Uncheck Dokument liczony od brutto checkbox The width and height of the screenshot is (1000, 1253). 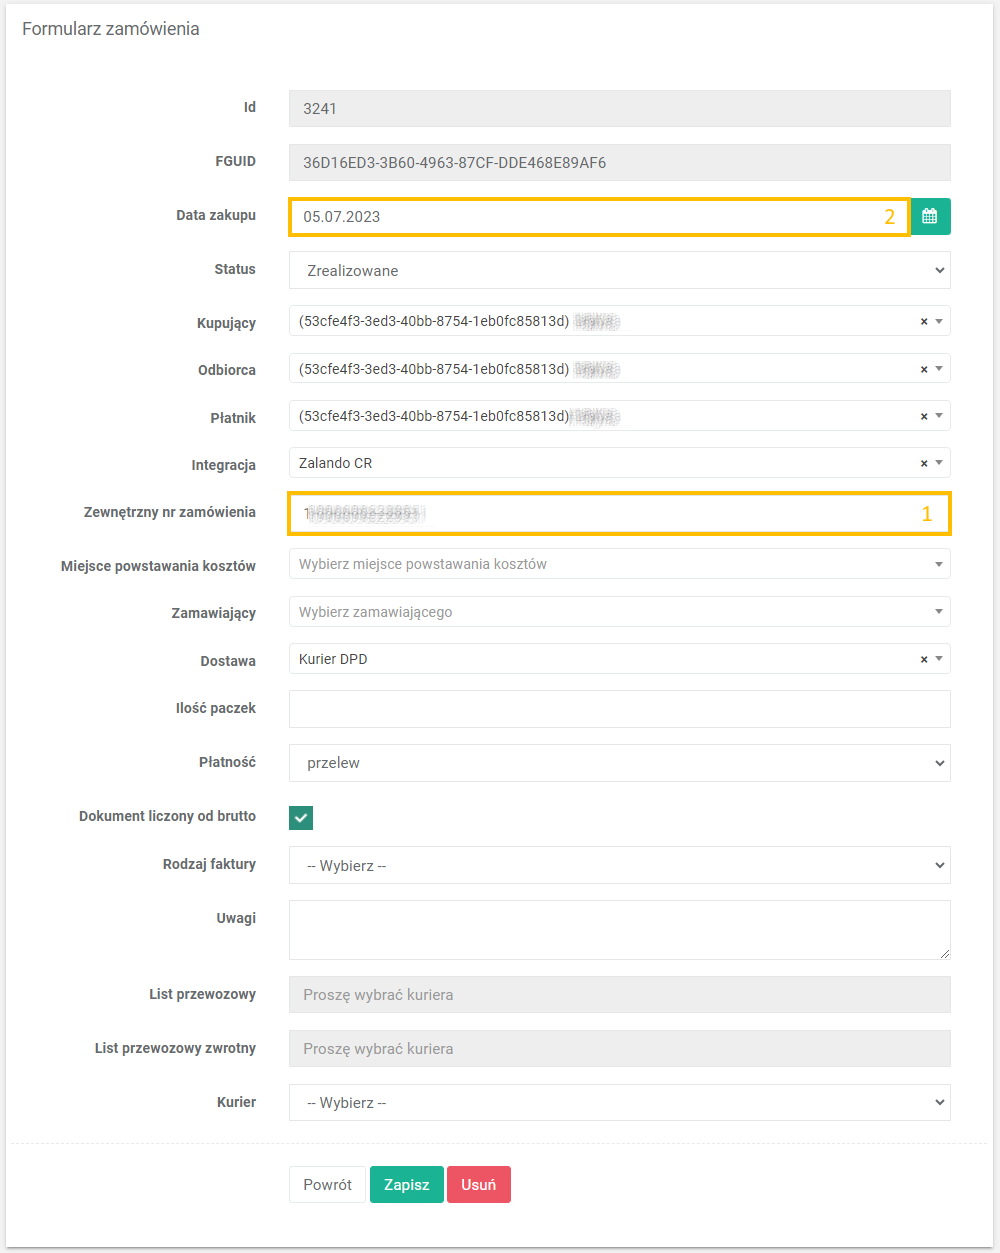point(301,818)
